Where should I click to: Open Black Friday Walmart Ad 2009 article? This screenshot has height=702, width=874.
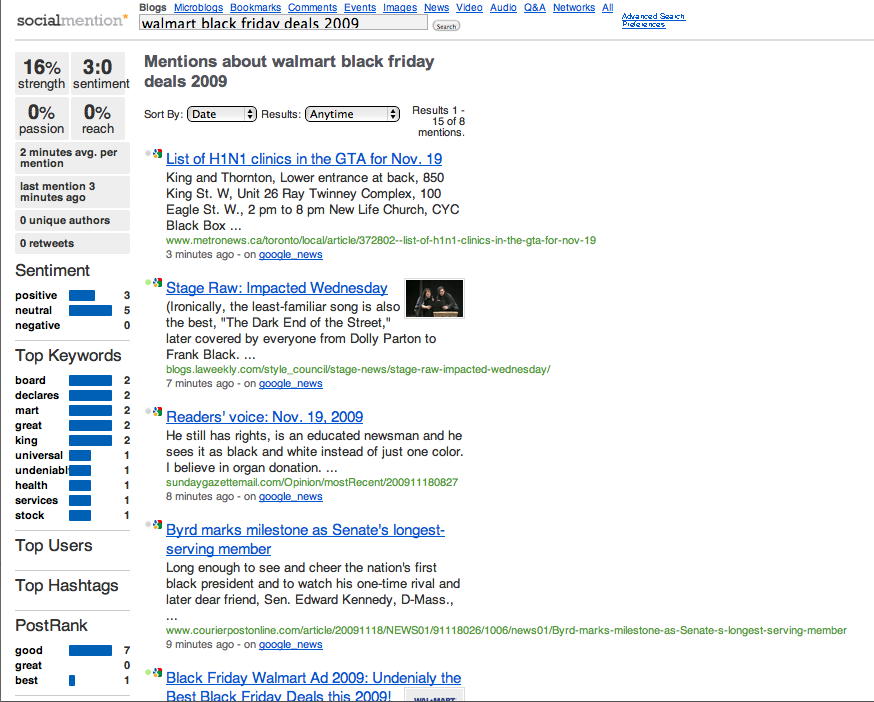[x=313, y=687]
